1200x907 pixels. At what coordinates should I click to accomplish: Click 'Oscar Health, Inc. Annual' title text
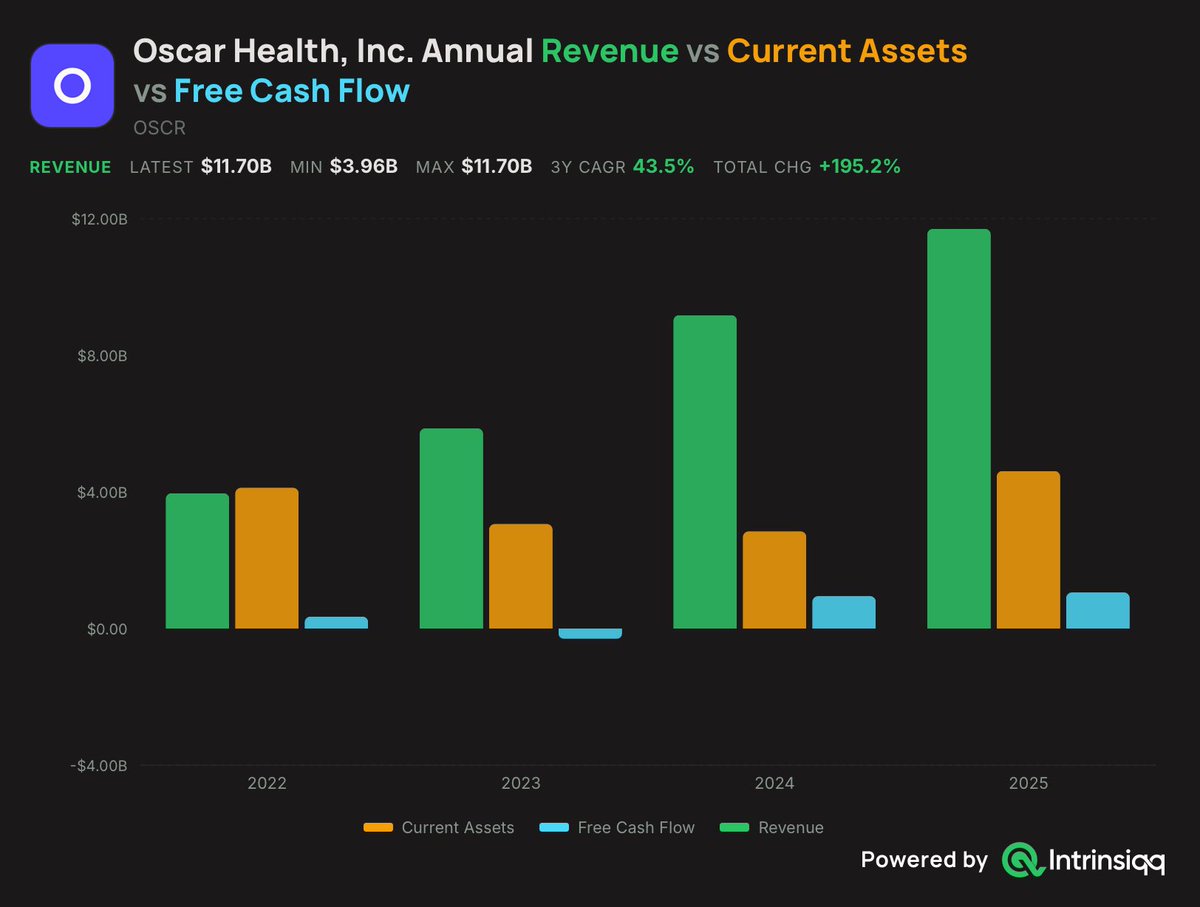[333, 51]
